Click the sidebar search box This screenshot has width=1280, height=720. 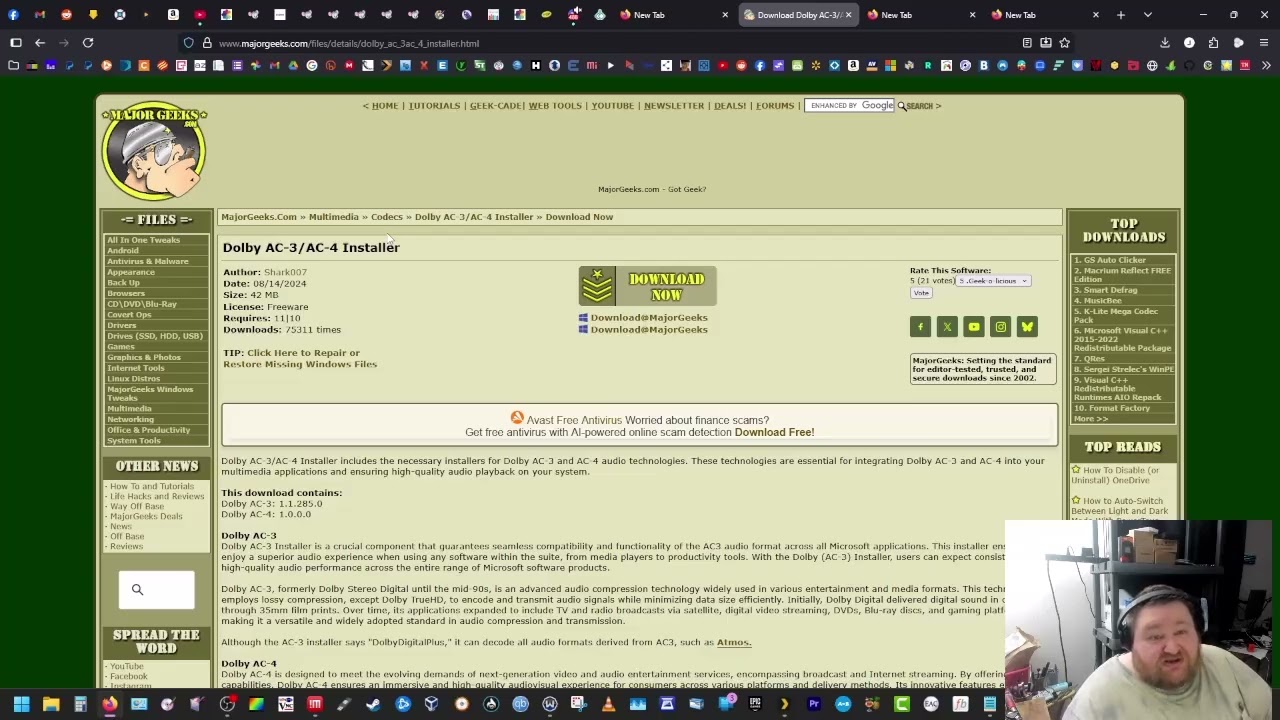tap(157, 589)
